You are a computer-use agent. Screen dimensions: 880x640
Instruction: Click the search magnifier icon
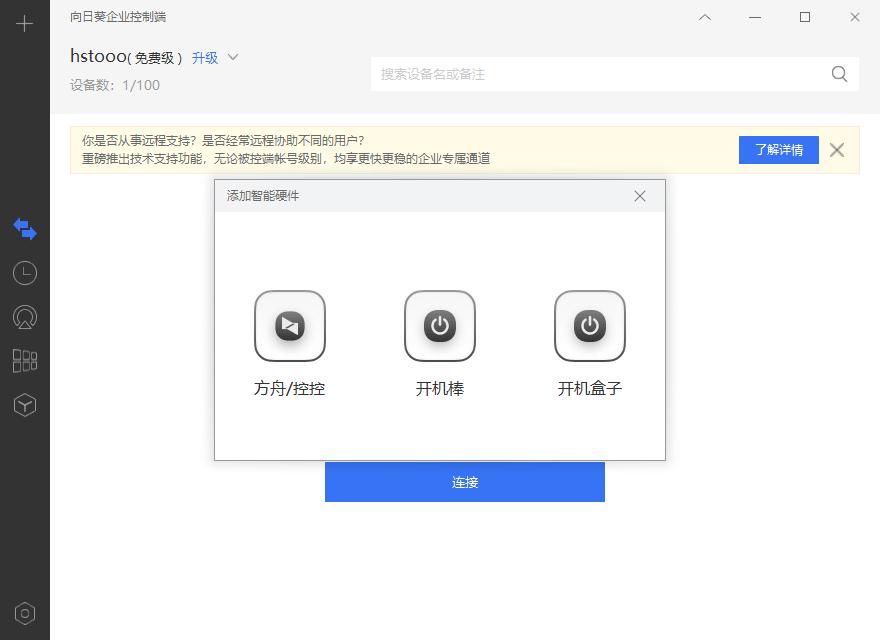coord(838,74)
